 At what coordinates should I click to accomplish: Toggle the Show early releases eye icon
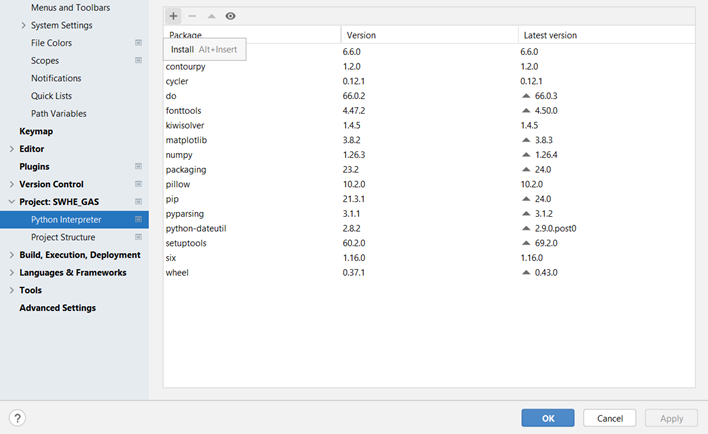click(x=230, y=16)
